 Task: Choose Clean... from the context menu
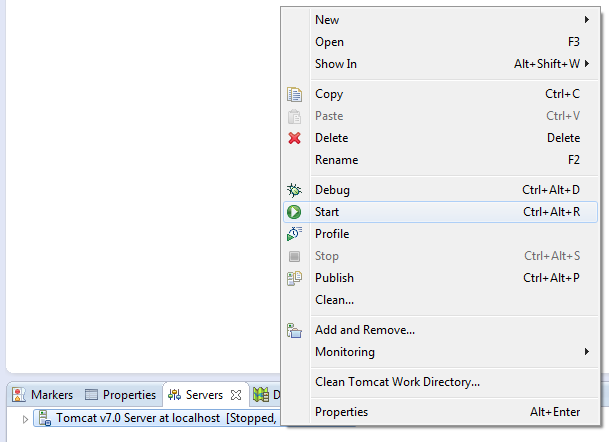point(334,300)
